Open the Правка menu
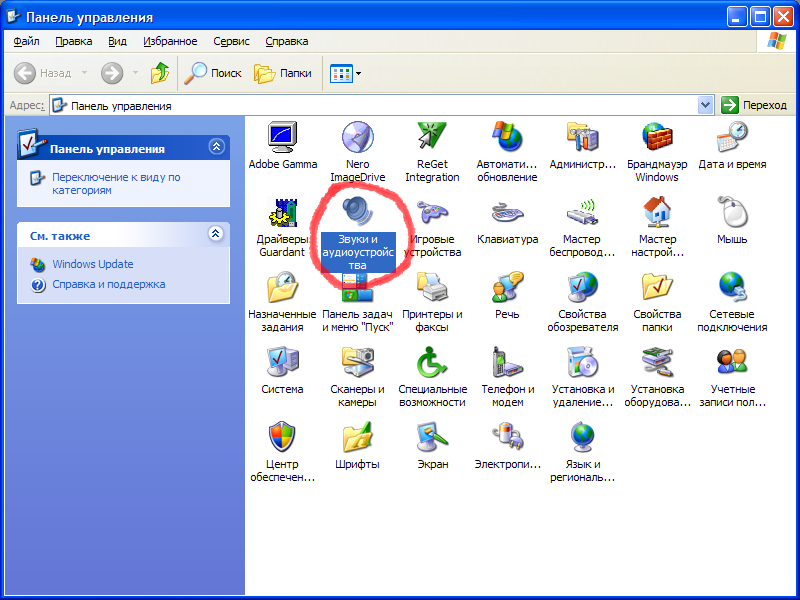Image resolution: width=800 pixels, height=600 pixels. (x=73, y=41)
